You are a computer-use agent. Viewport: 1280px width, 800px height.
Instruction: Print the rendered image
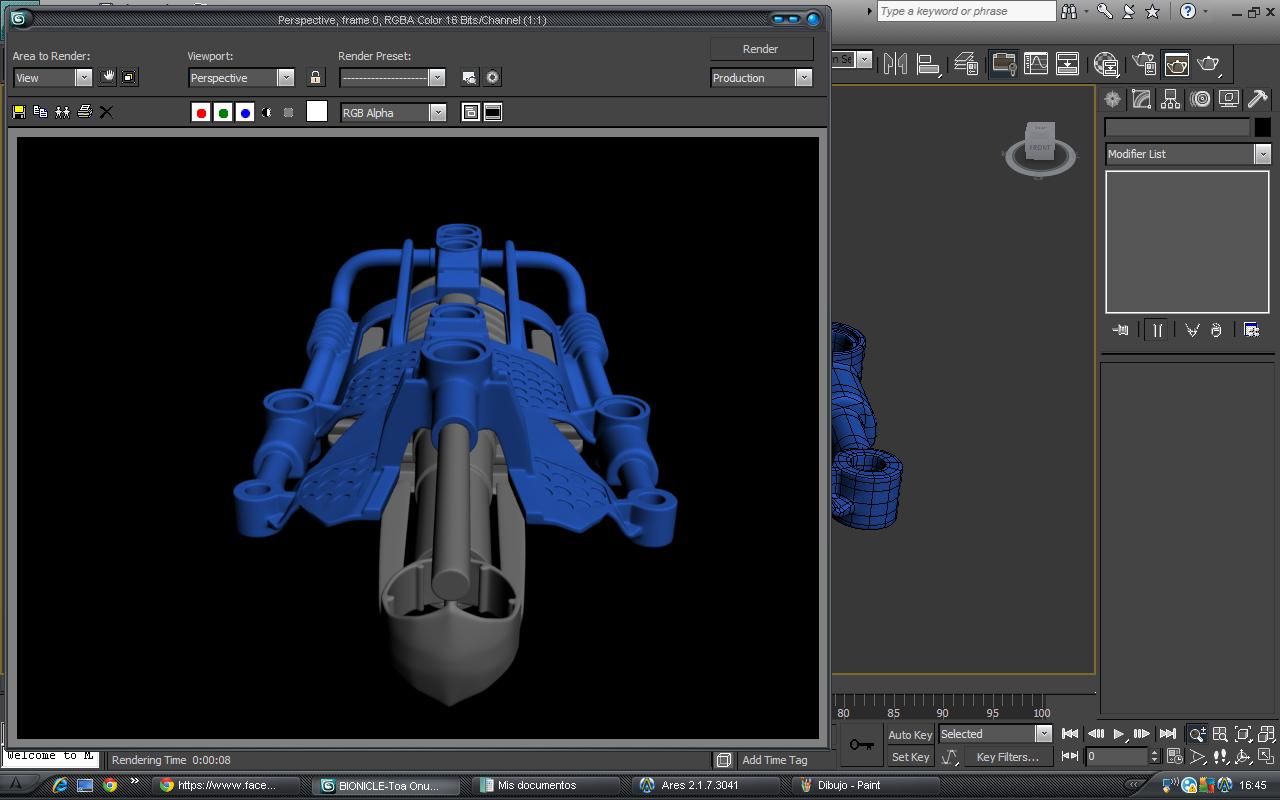point(84,112)
